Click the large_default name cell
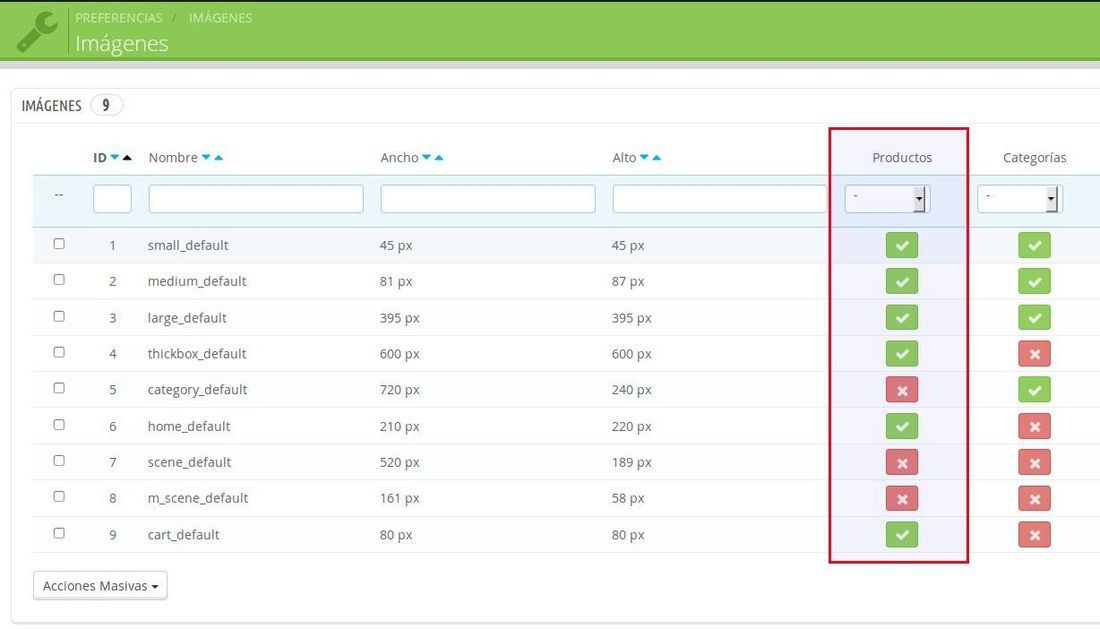Screen dimensions: 1100x629 point(187,318)
